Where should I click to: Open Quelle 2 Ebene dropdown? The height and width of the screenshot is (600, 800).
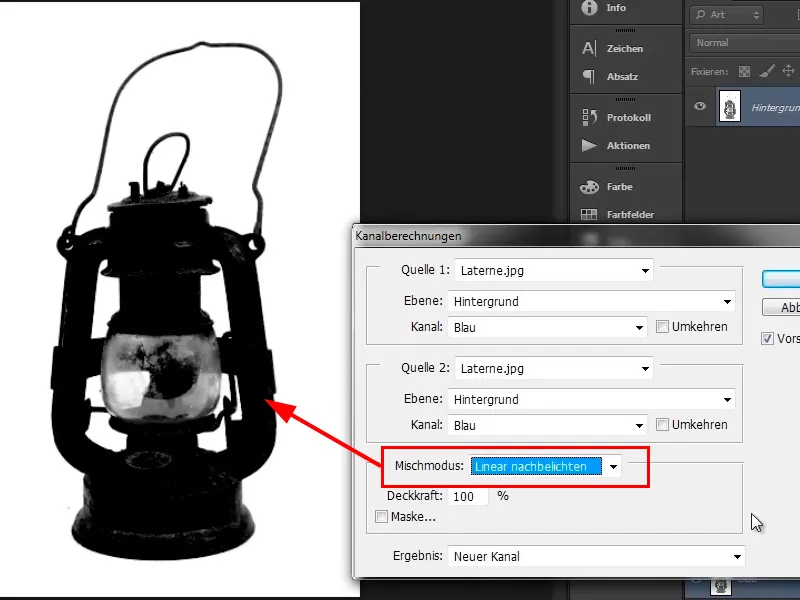(591, 399)
